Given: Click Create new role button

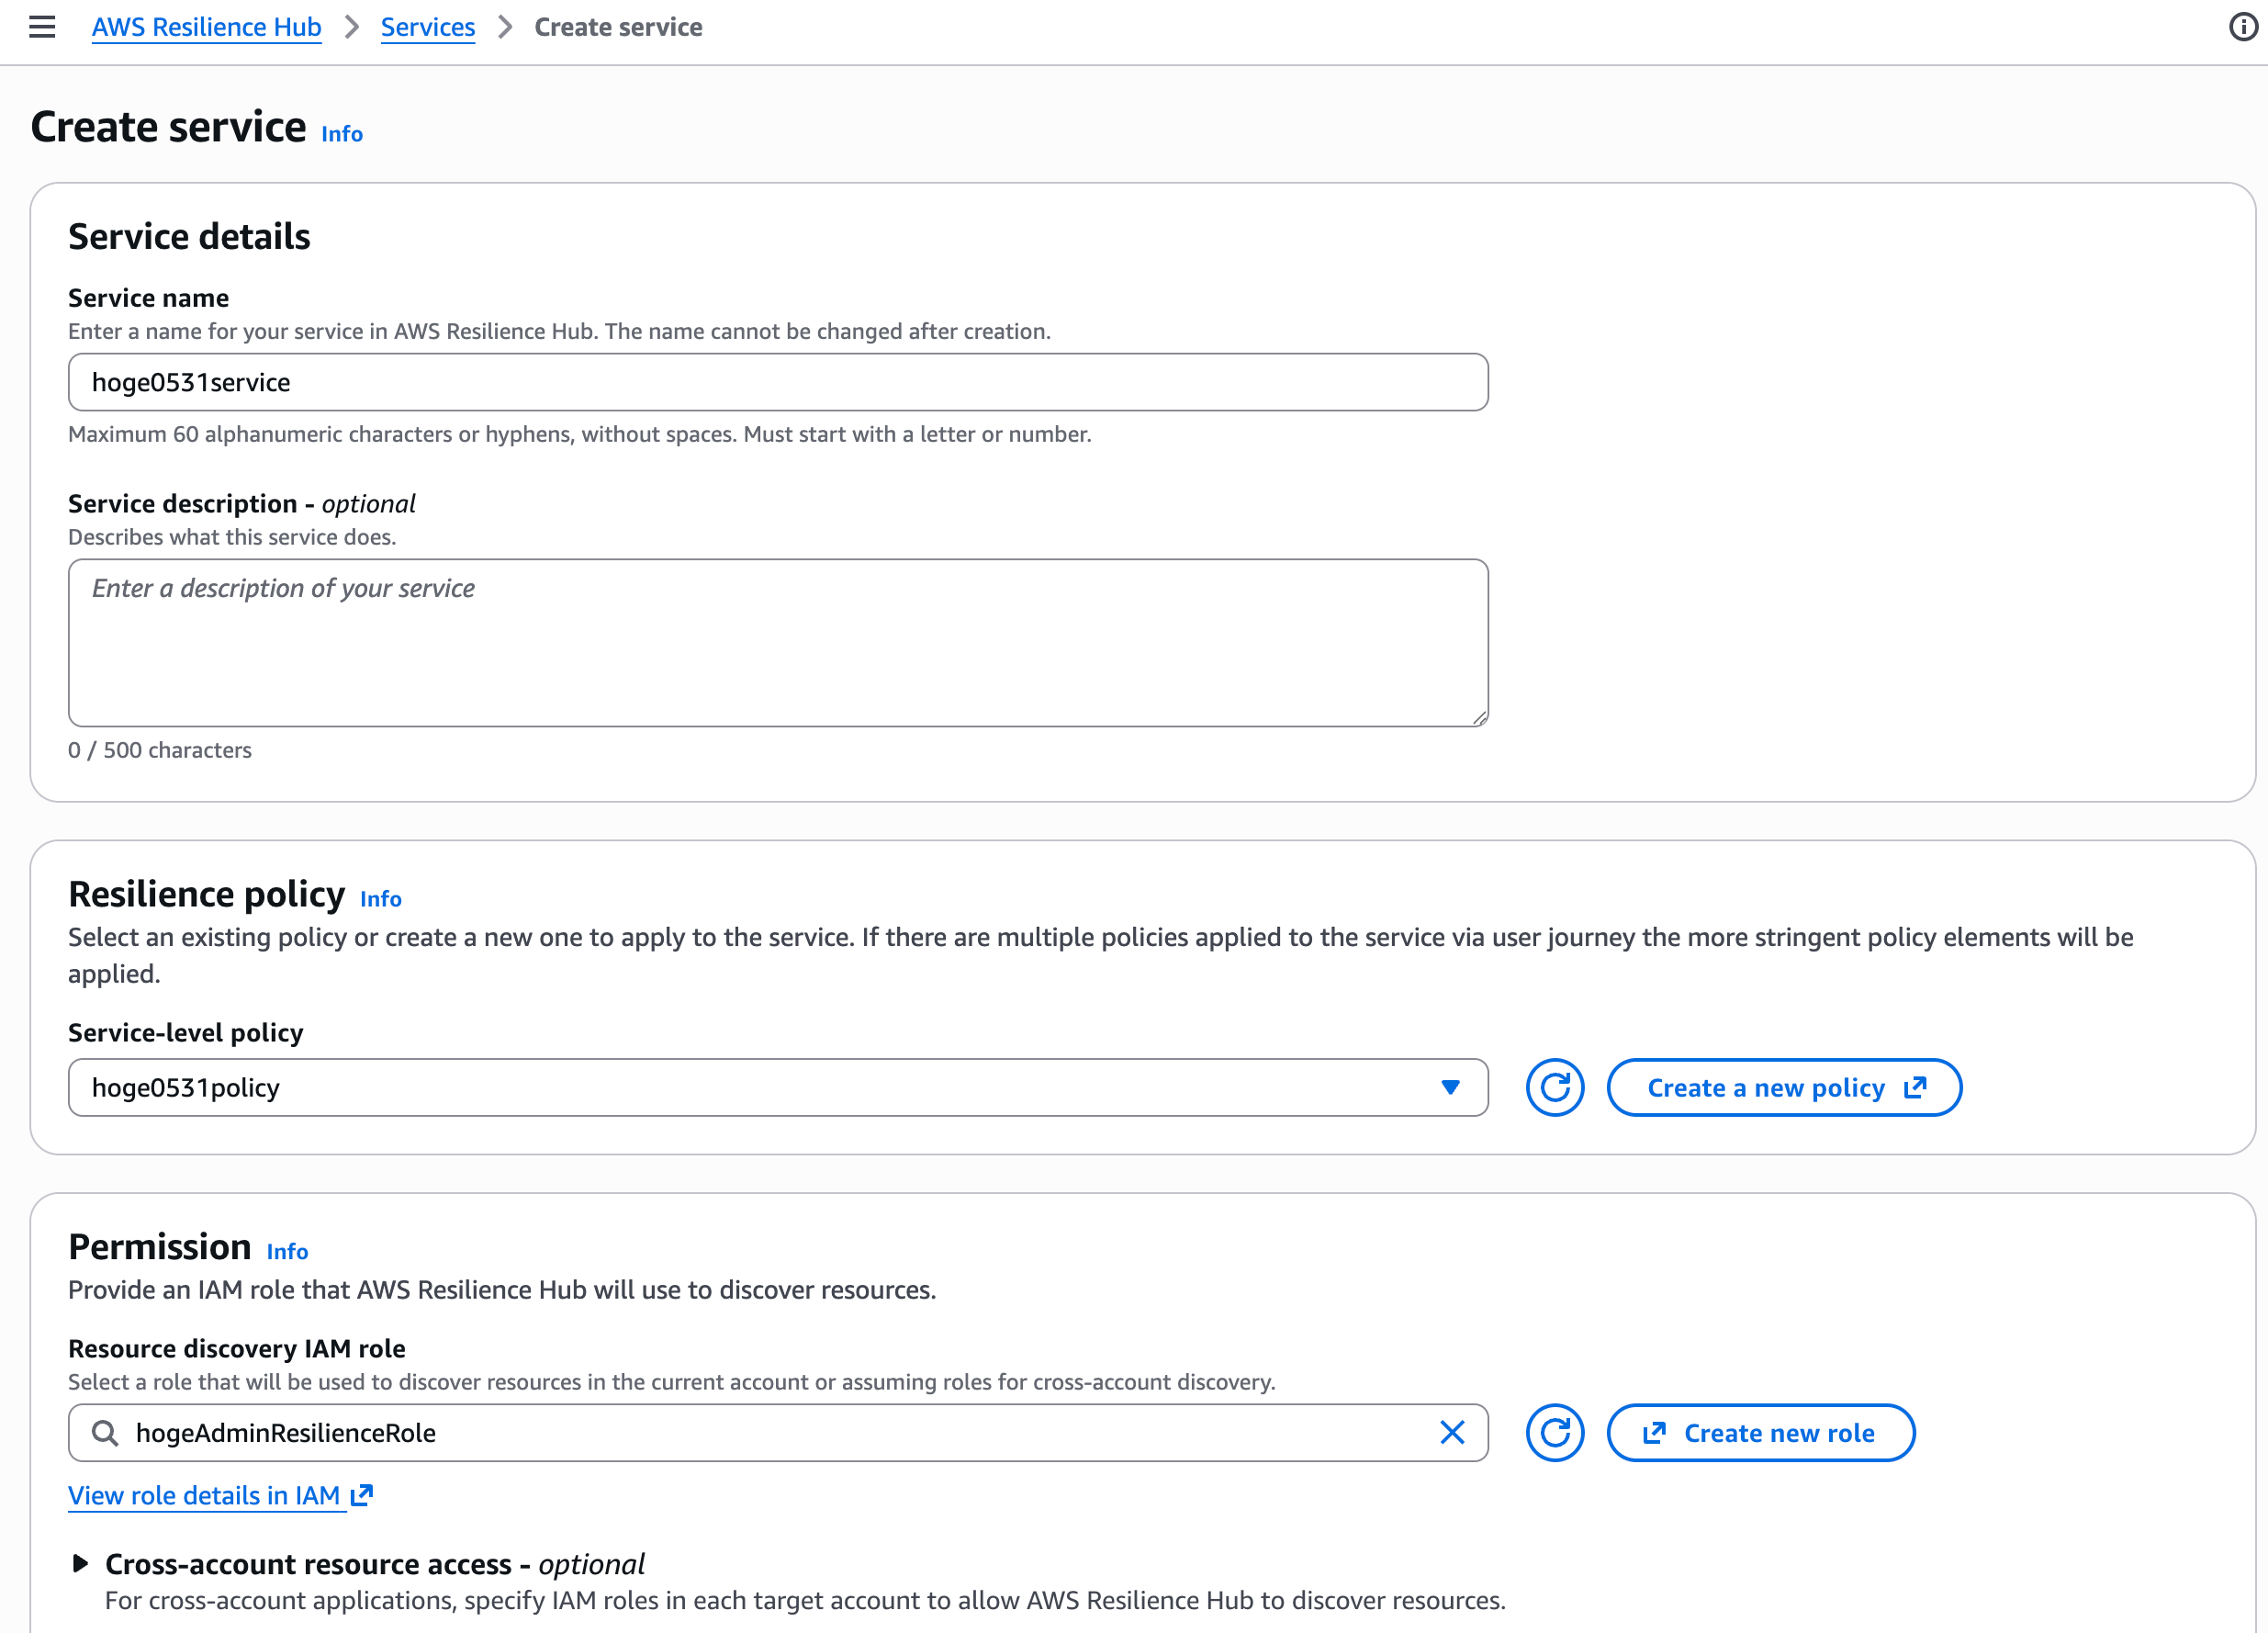Looking at the screenshot, I should click(1761, 1433).
